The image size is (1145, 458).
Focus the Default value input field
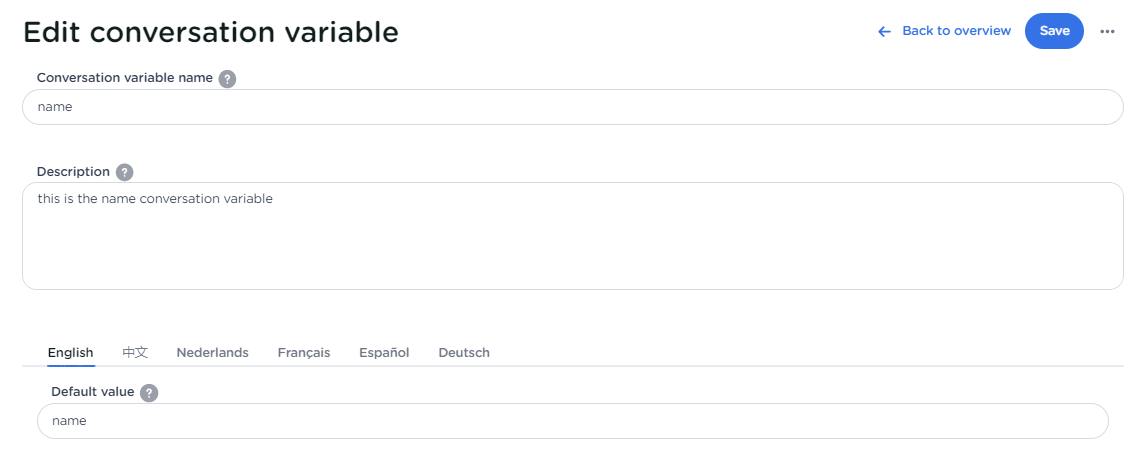(x=572, y=421)
